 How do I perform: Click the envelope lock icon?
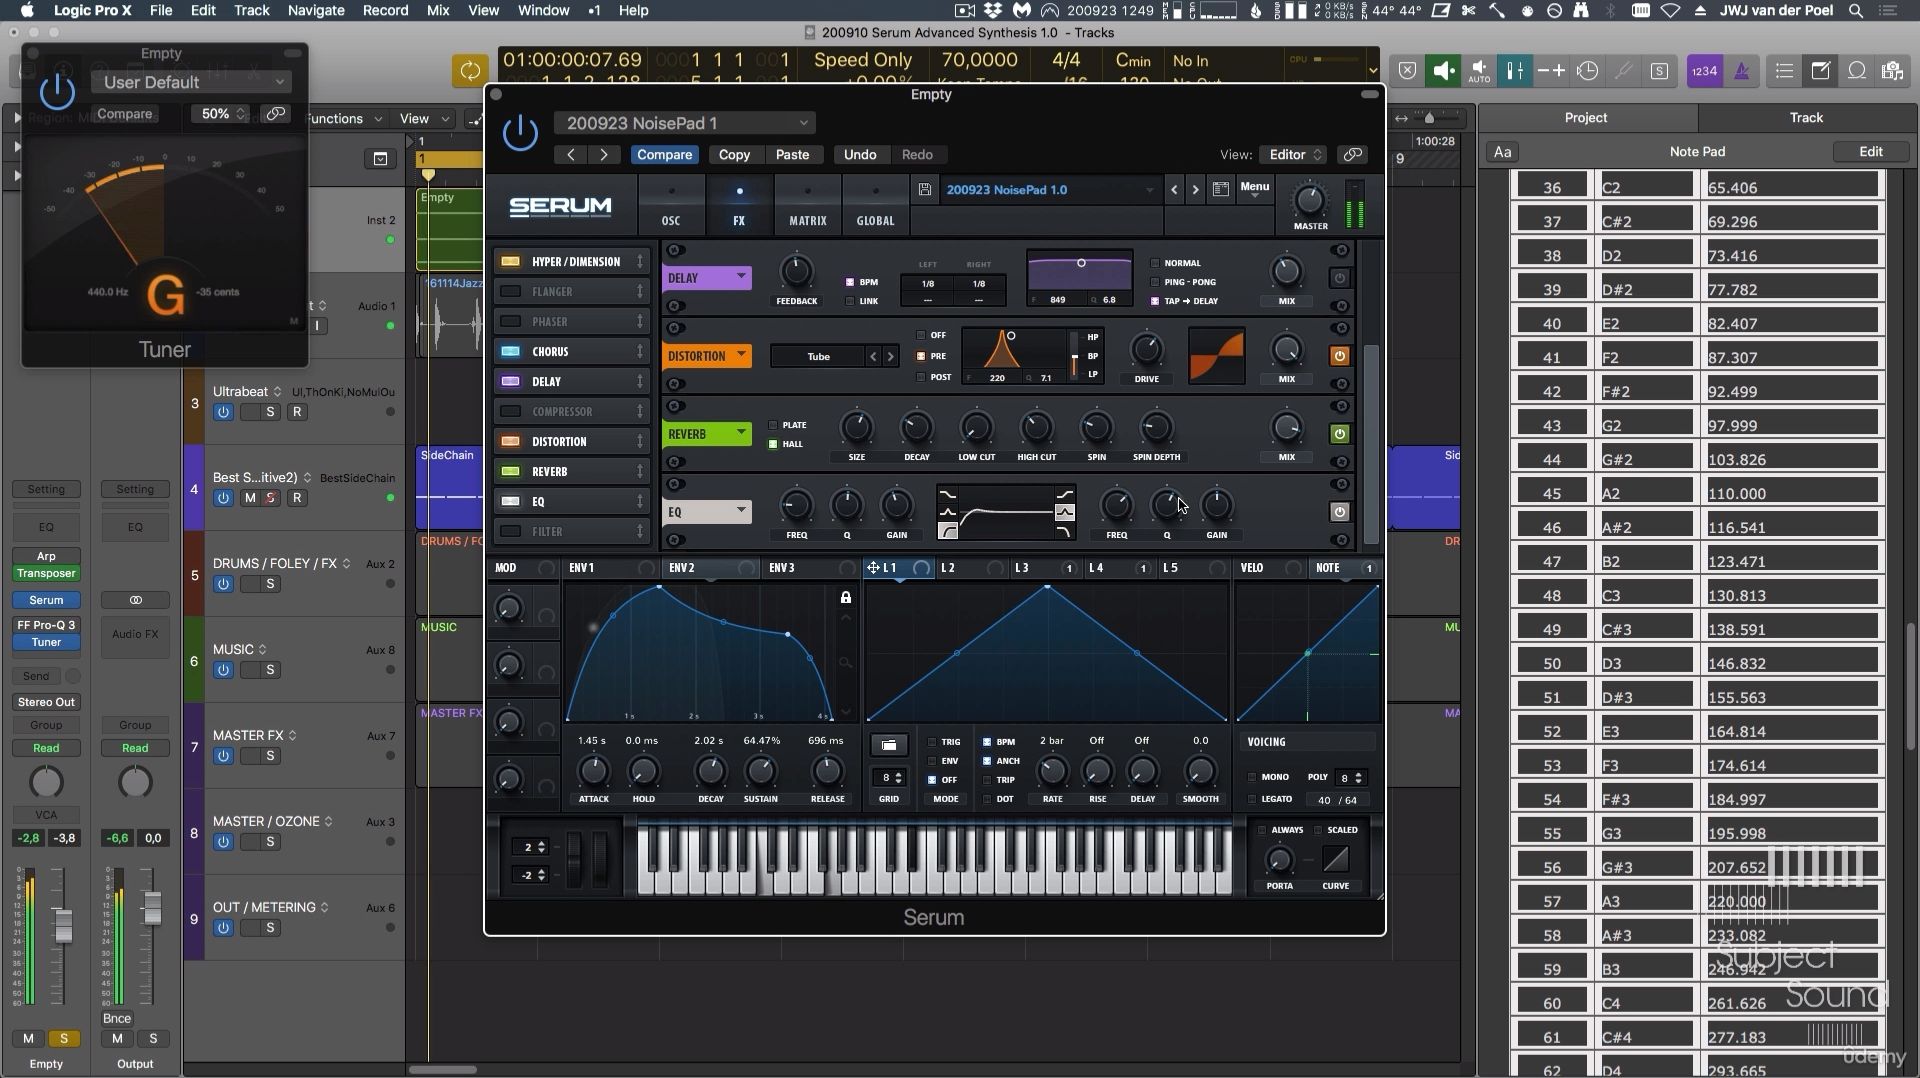point(846,597)
